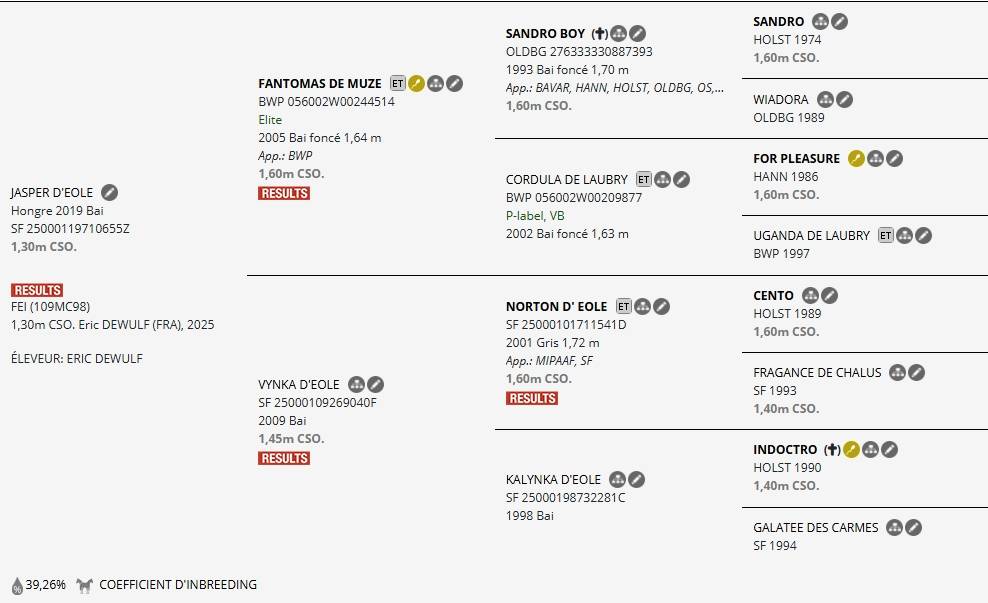The height and width of the screenshot is (603, 988).
Task: Open the pedigree icon next to UGANDA DE LAUBRY
Action: 905,236
